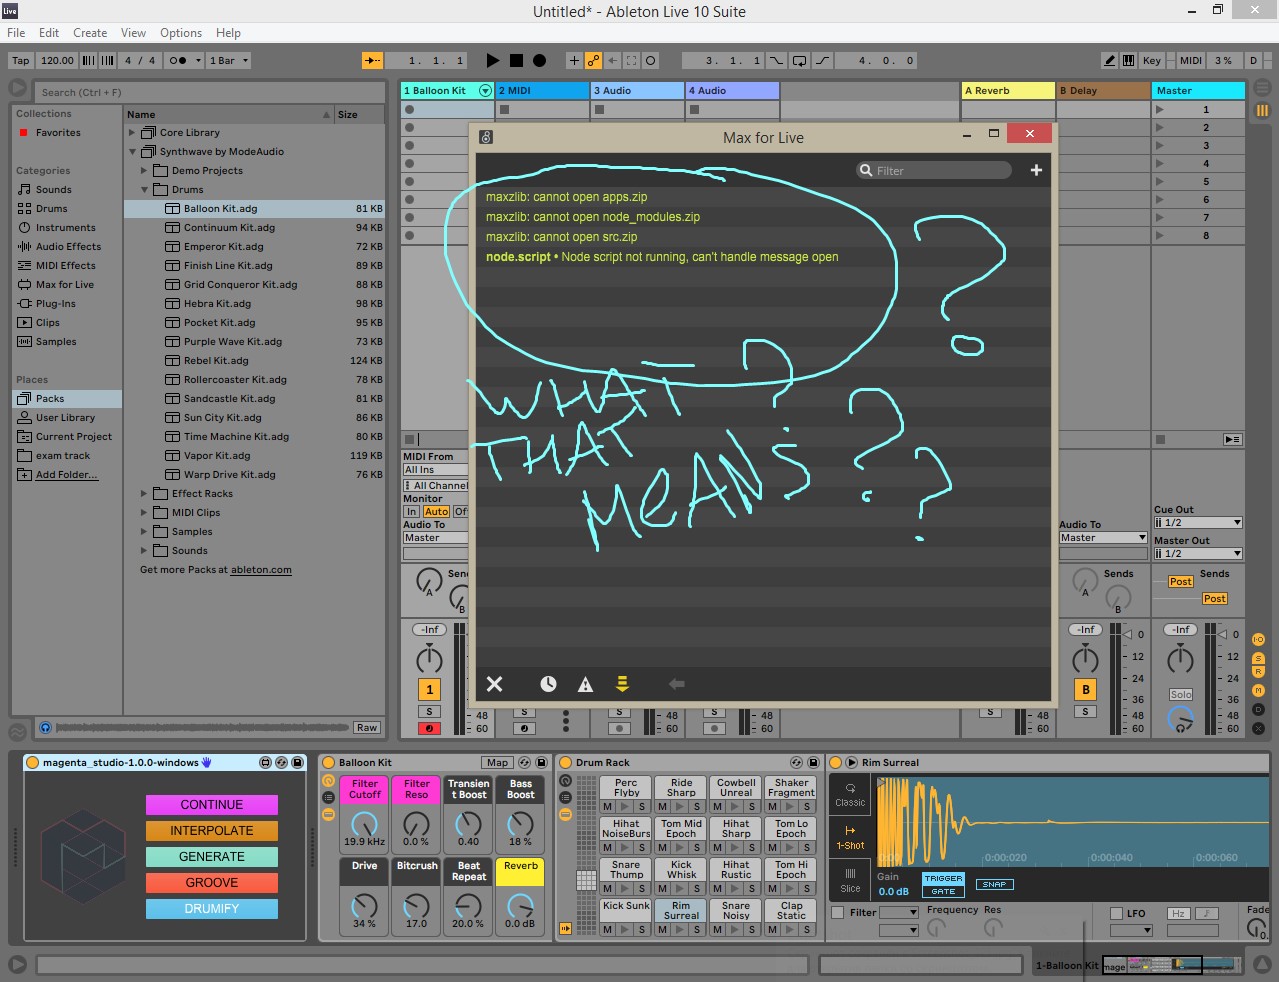This screenshot has height=982, width=1279.
Task: Open magenta_studio device in Max editor
Action: 266,762
